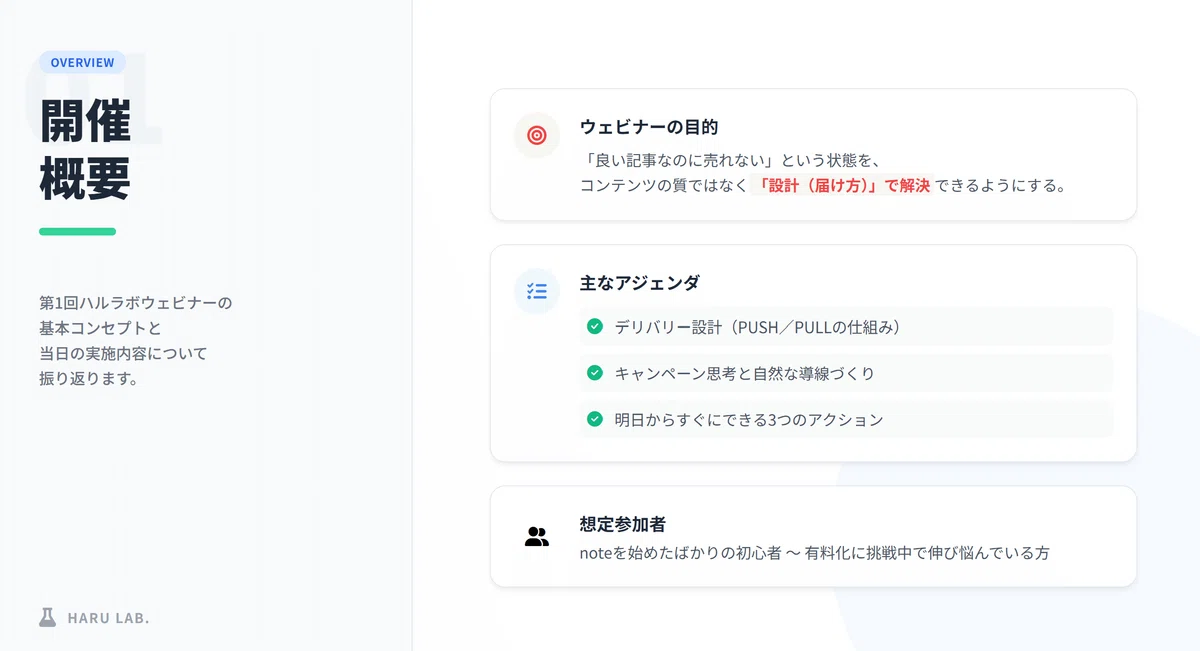Click the green underline bar under 開催概要
Screen dimensions: 1200x651
(x=77, y=231)
